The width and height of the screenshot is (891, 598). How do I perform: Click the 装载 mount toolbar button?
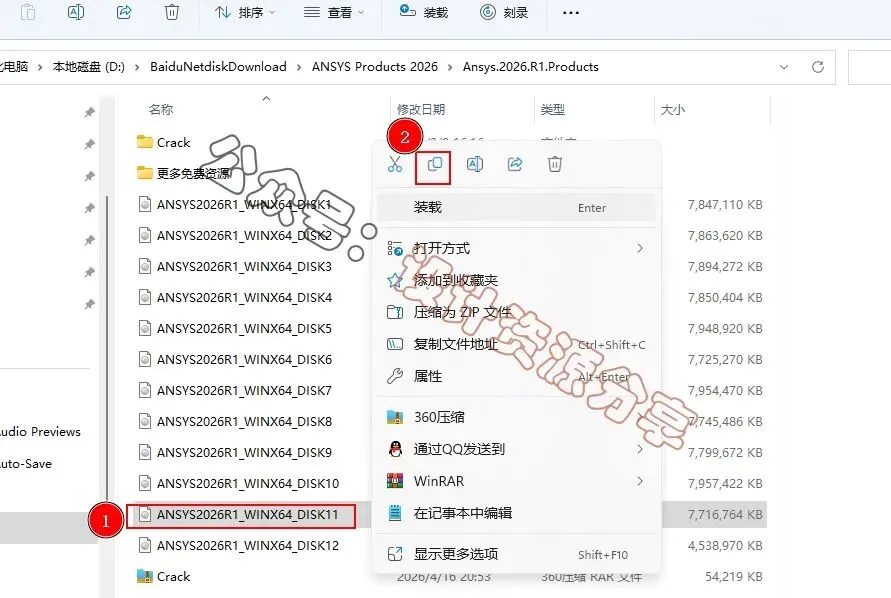[424, 12]
